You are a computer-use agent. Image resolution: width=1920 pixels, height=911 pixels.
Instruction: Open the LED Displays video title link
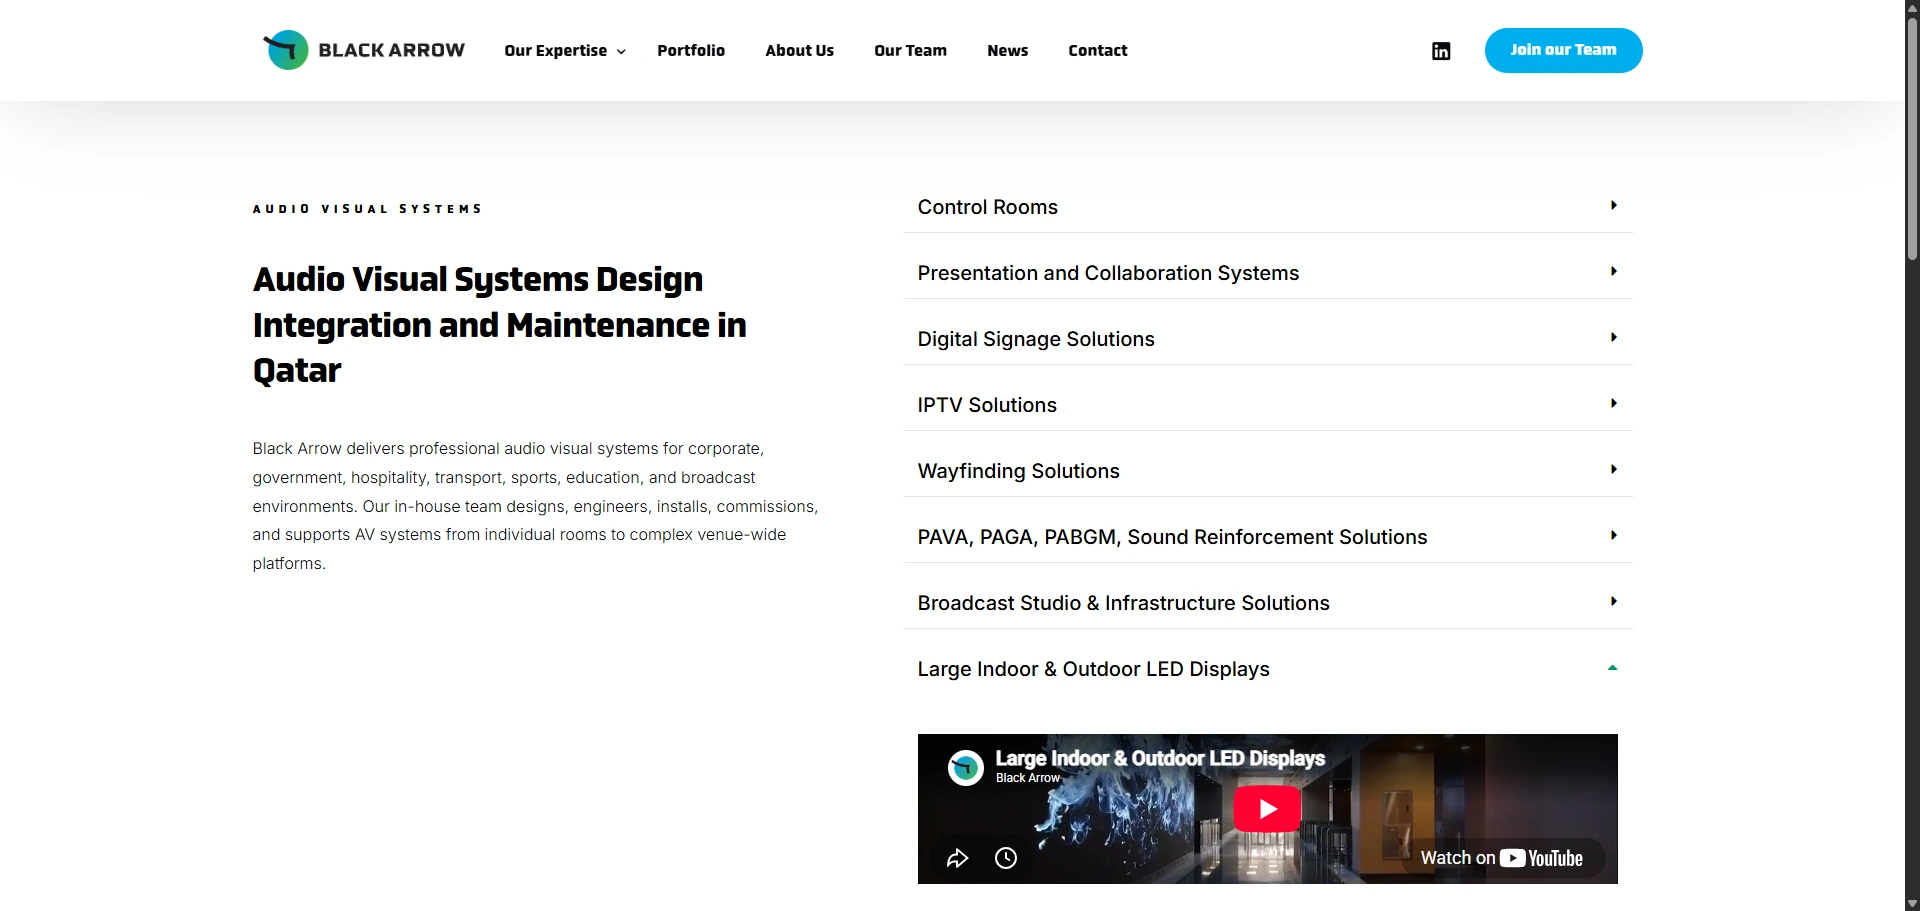1160,758
